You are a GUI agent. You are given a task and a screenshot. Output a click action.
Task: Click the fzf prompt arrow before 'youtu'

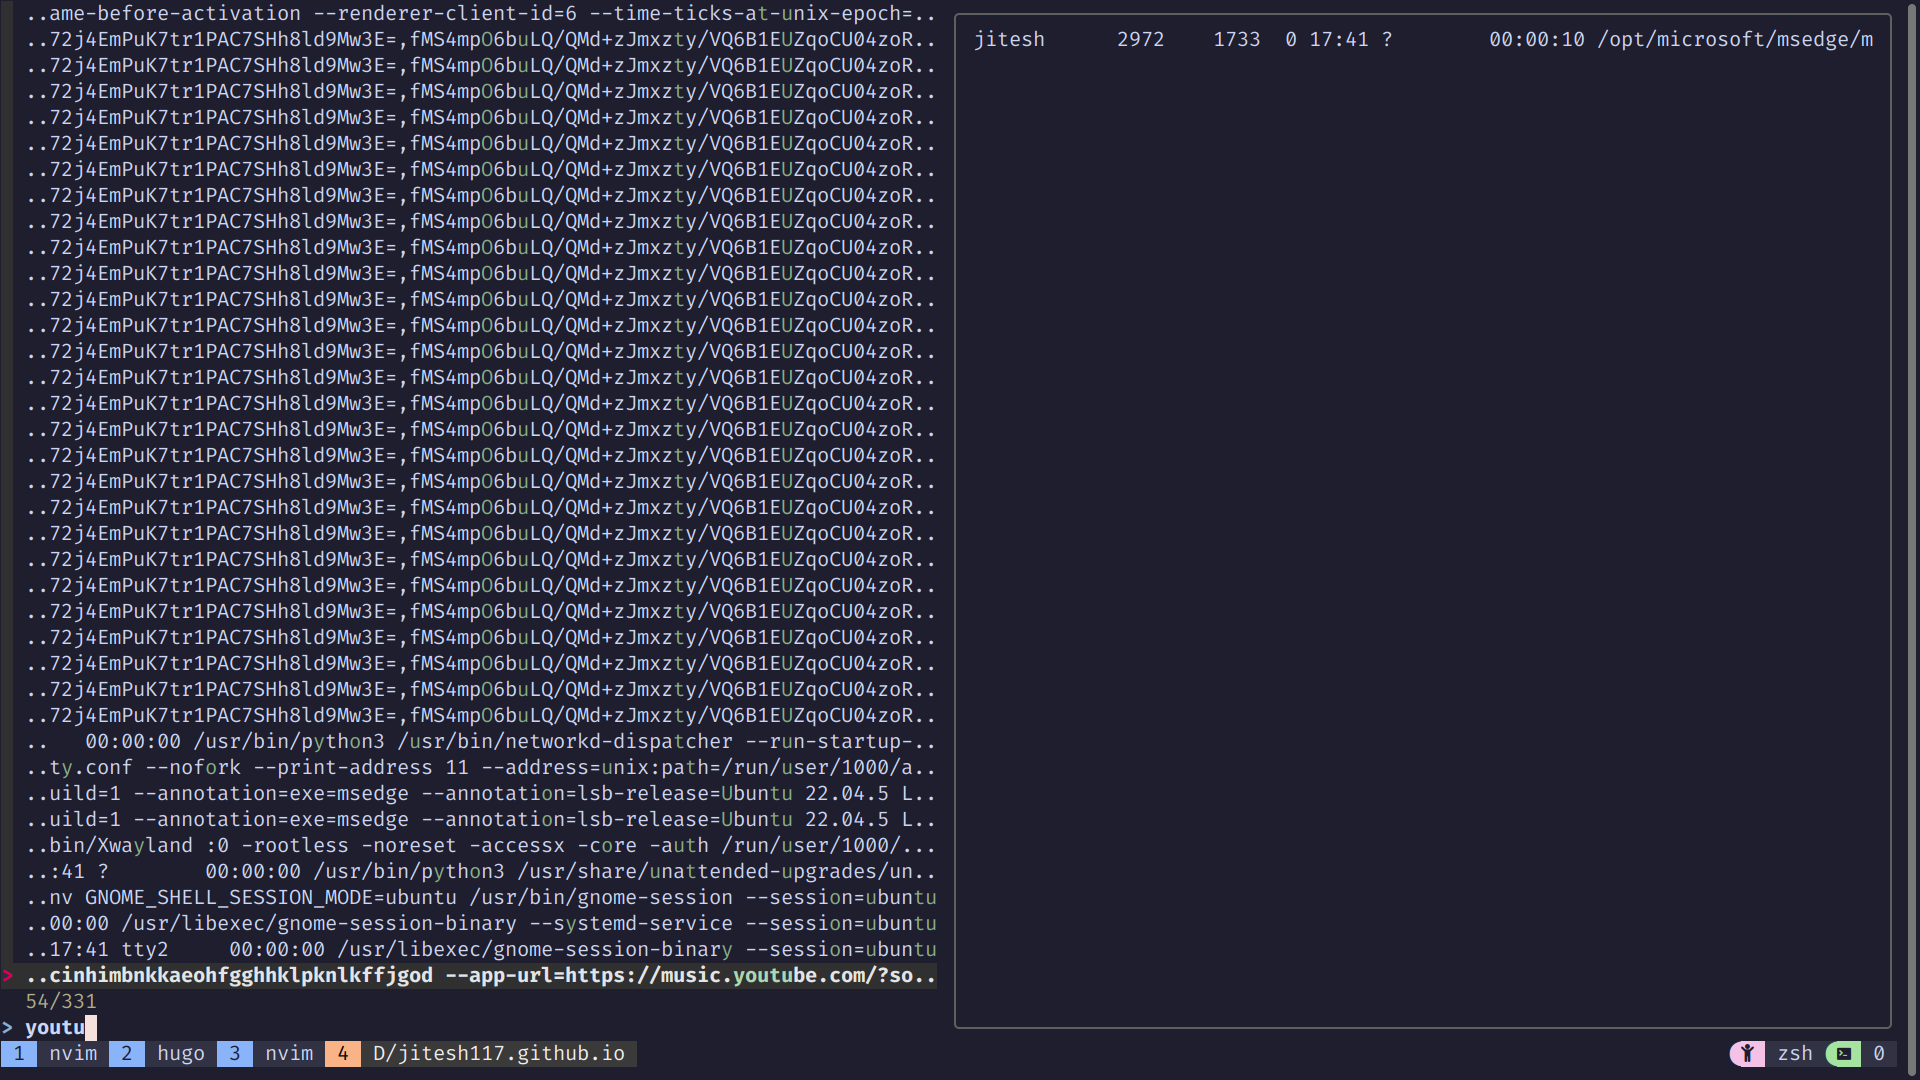pos(8,1027)
